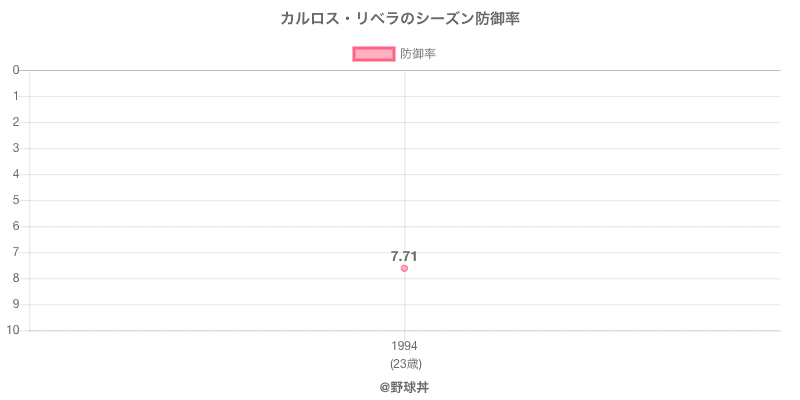Click the y-axis tick label 6
800x400 pixels.
click(x=16, y=227)
